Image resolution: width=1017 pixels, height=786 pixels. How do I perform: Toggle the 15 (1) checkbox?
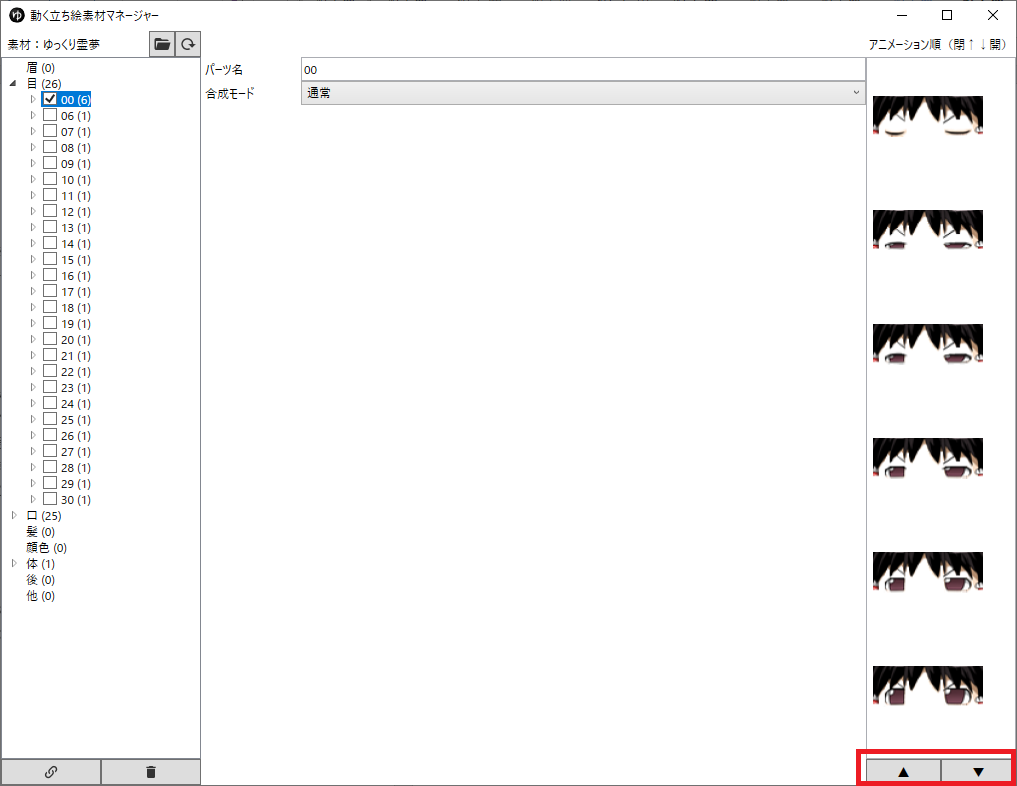coord(50,259)
